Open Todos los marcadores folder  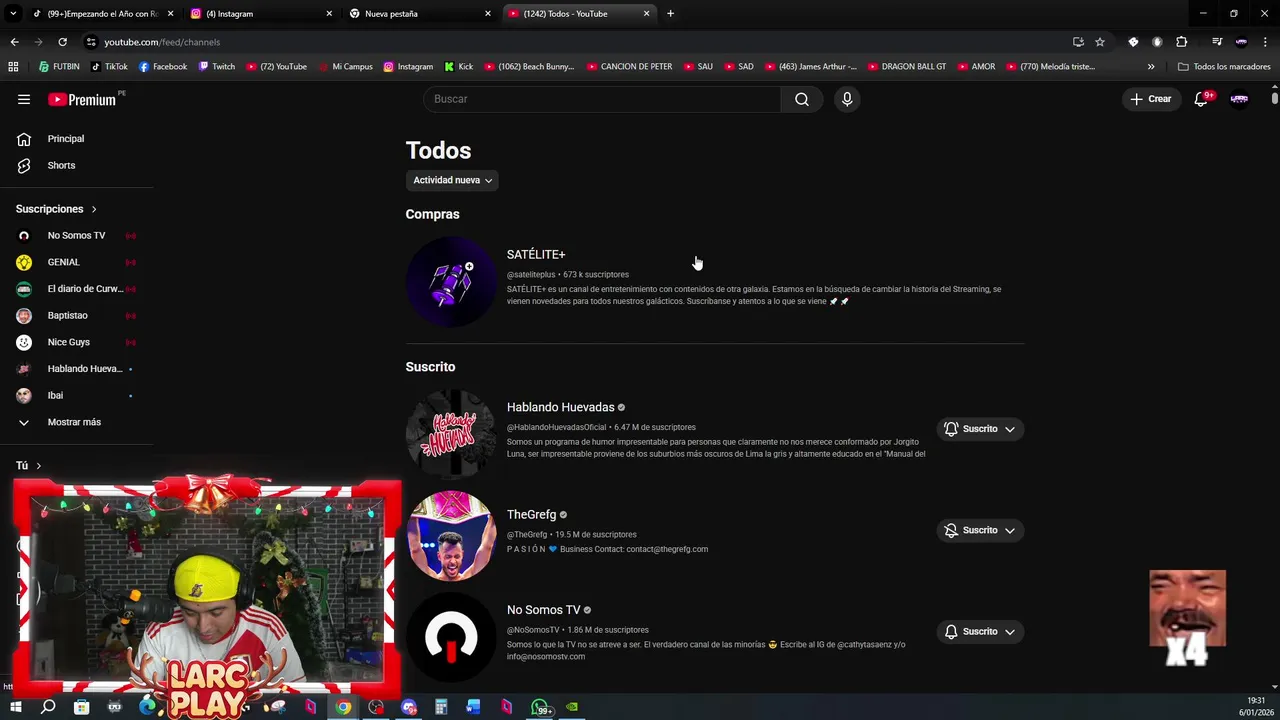1224,67
